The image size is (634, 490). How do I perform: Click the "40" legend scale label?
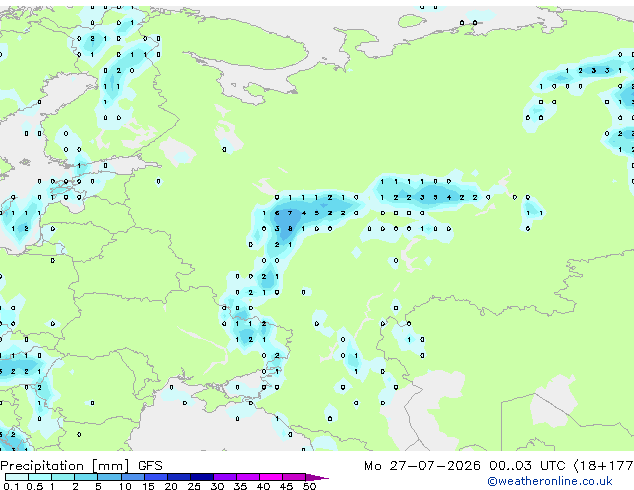[263, 486]
